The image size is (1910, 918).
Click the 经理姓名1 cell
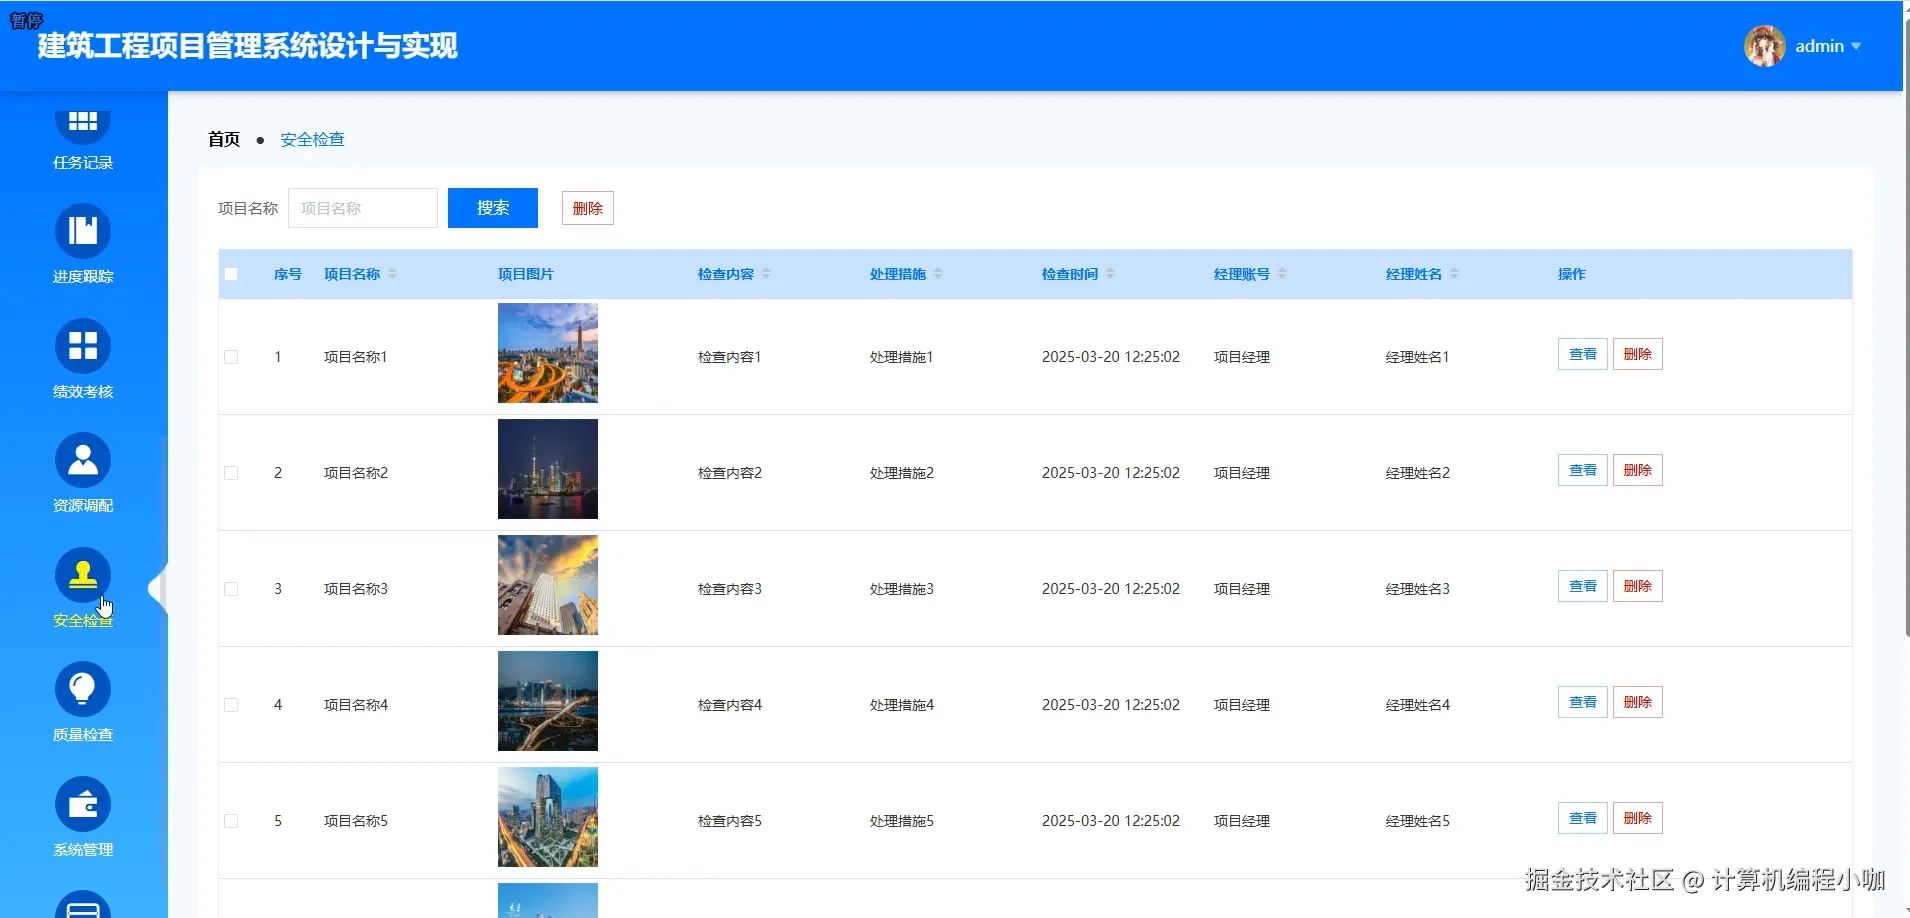point(1417,357)
